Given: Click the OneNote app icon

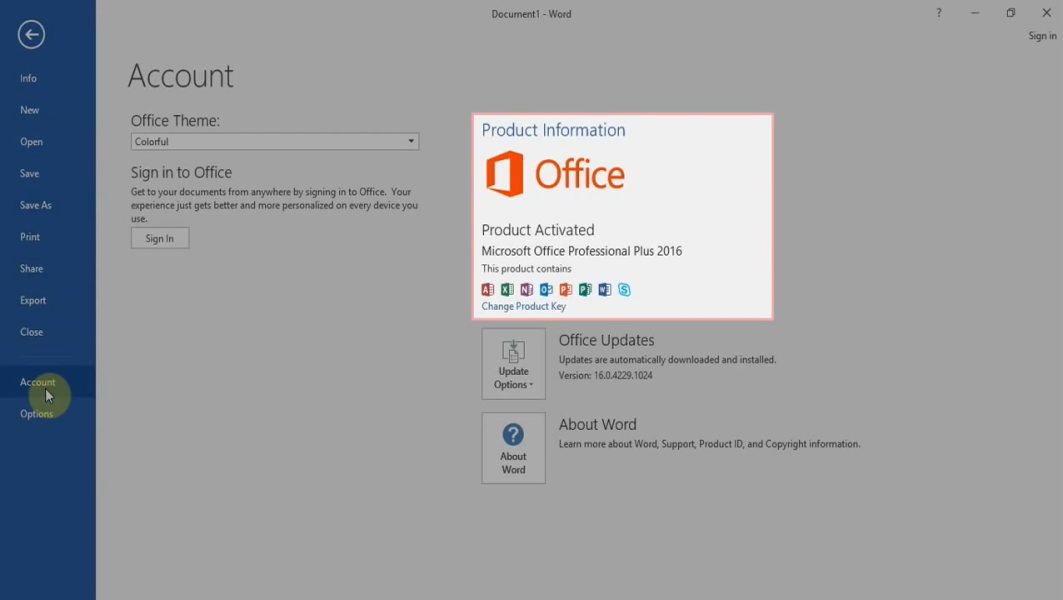Looking at the screenshot, I should pos(527,289).
